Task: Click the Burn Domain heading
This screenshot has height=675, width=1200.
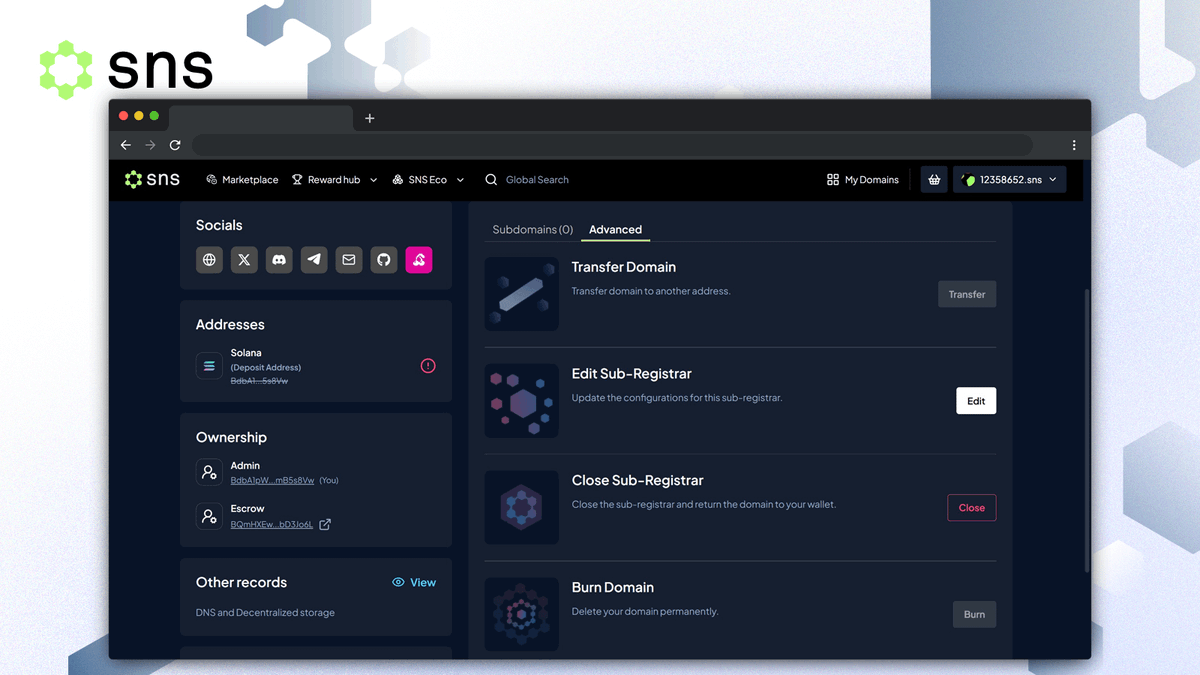Action: click(x=613, y=587)
